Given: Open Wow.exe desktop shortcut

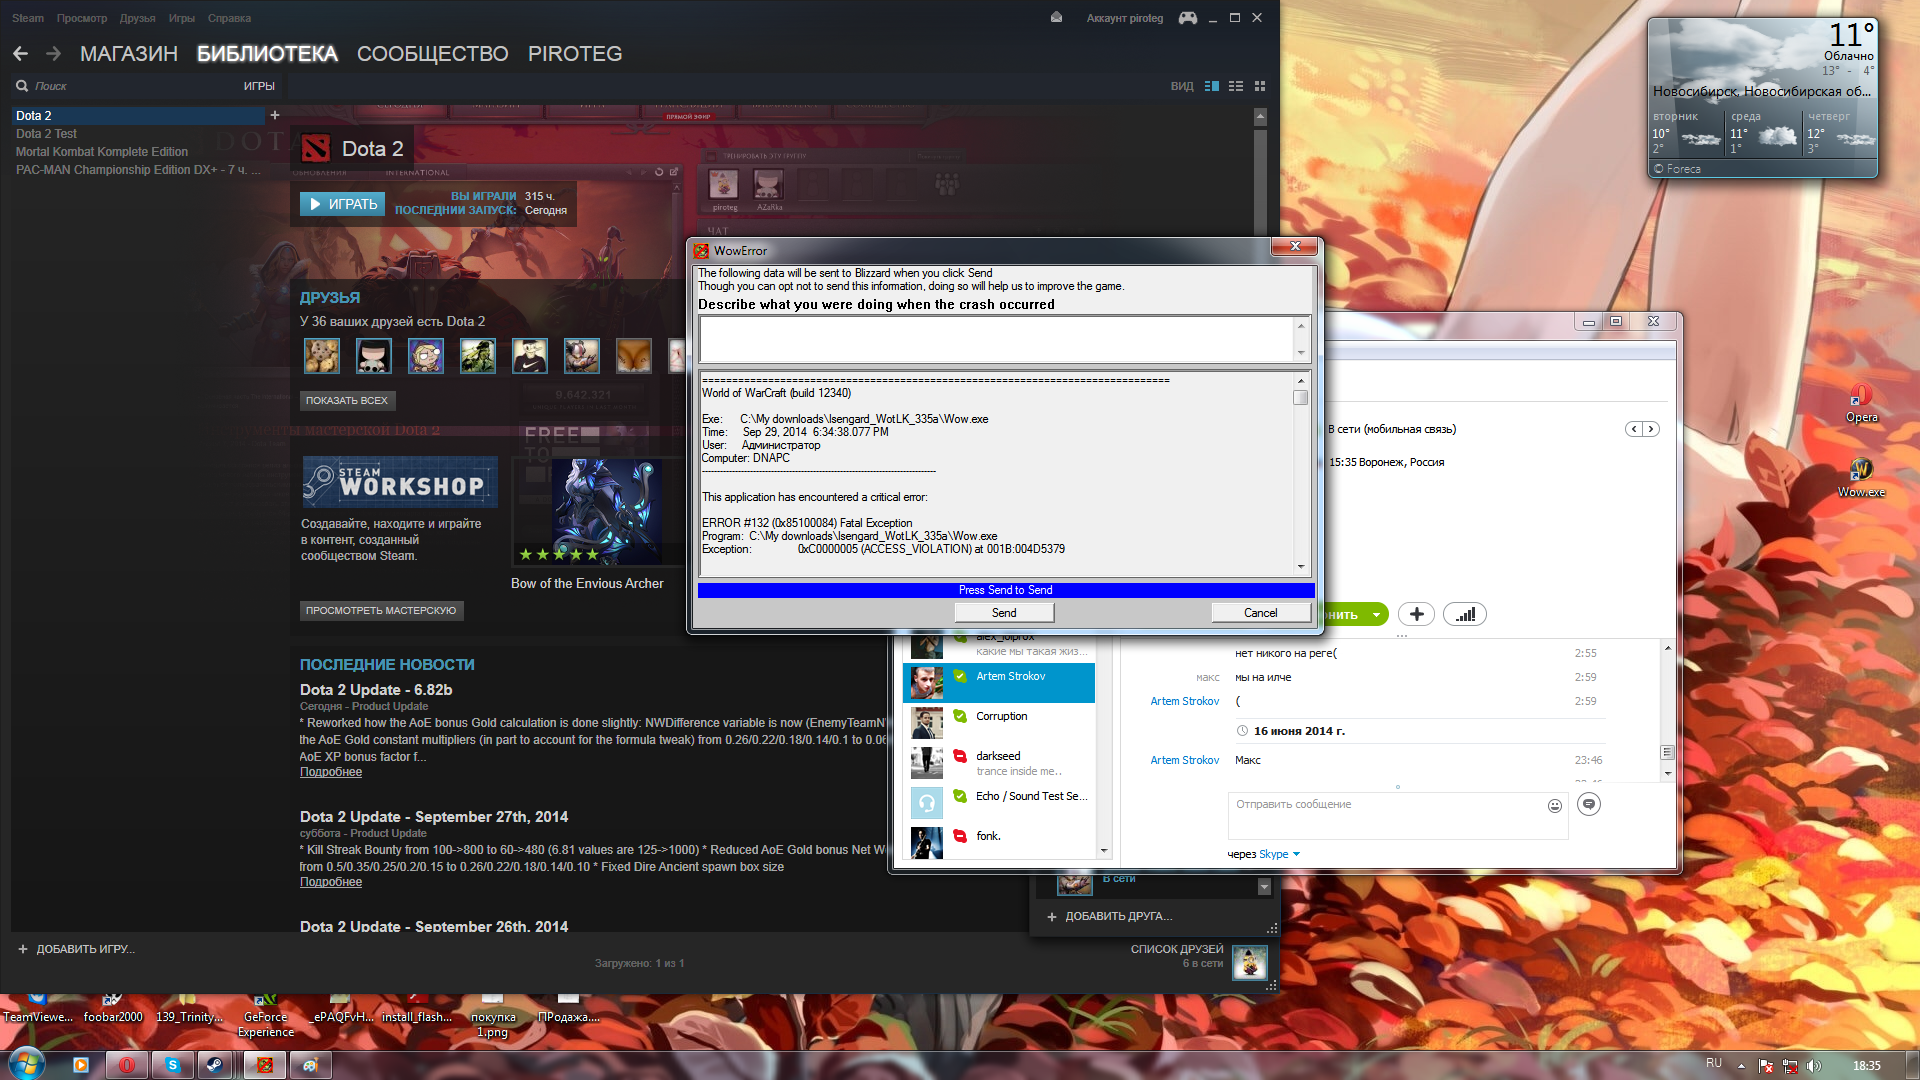Looking at the screenshot, I should pyautogui.click(x=1861, y=477).
